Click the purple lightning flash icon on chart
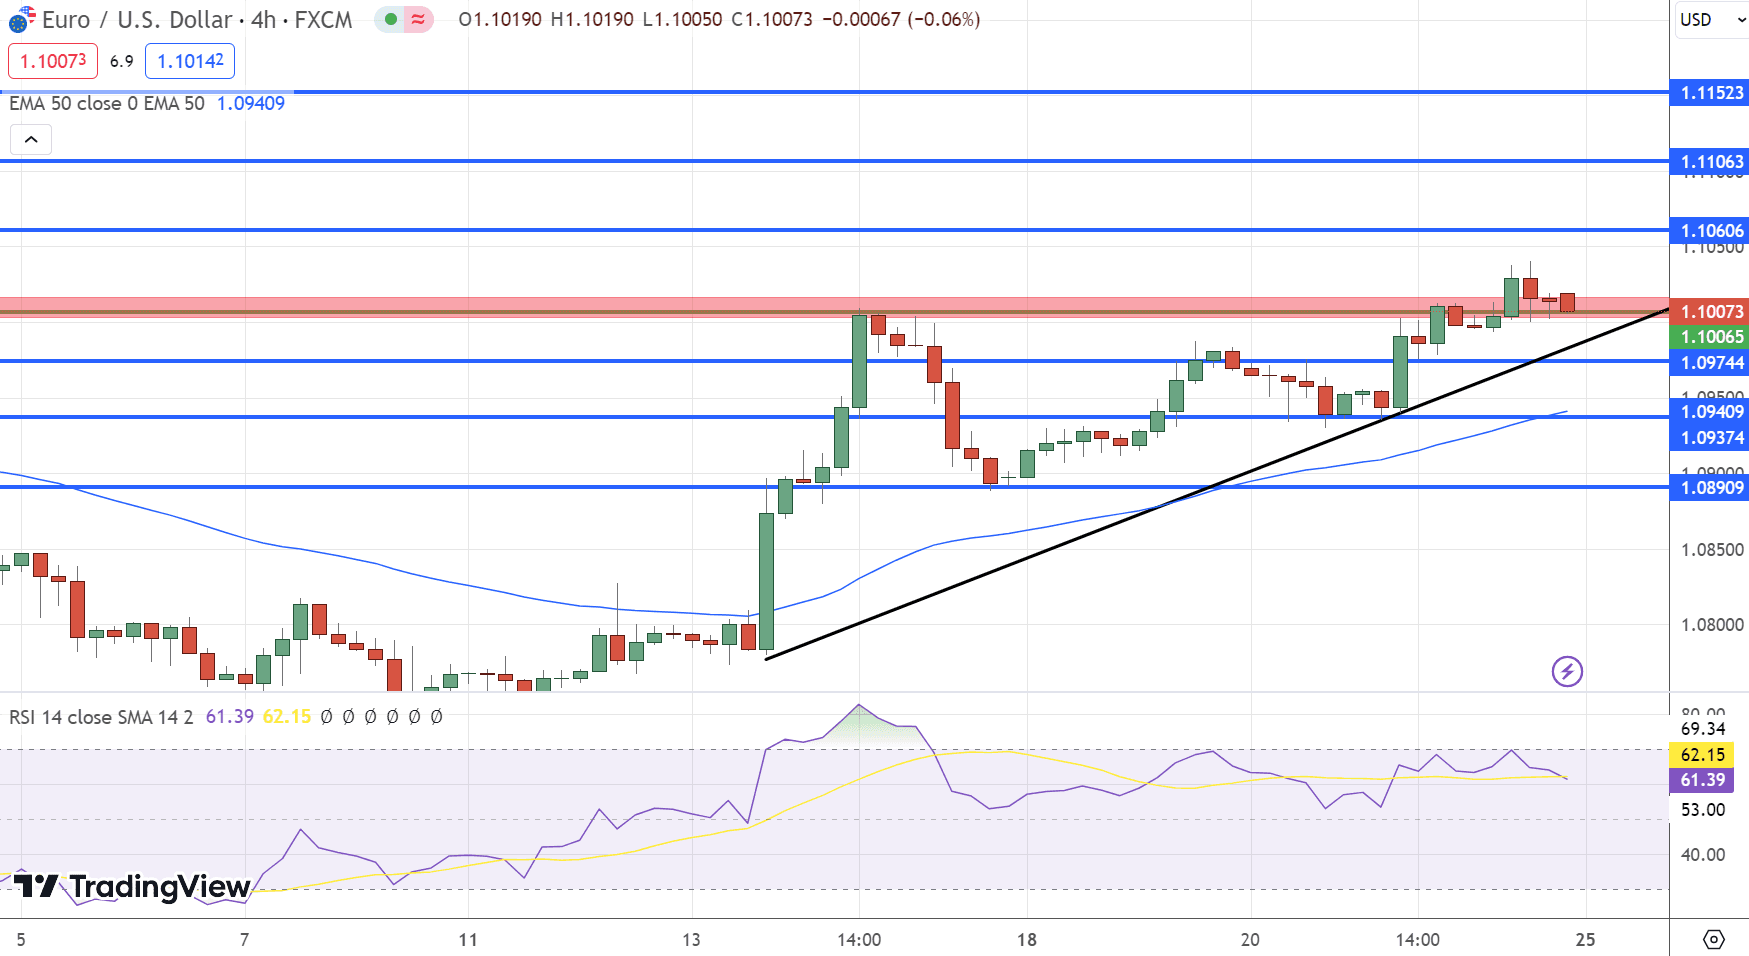The image size is (1749, 956). pos(1567,671)
